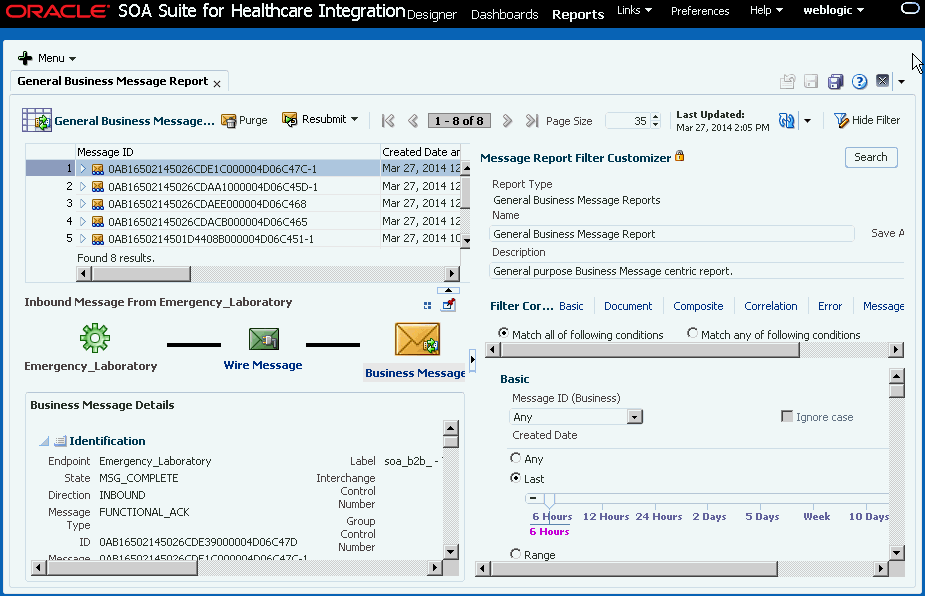Click the report Name input field
Screen dimensions: 925x596
(x=672, y=234)
